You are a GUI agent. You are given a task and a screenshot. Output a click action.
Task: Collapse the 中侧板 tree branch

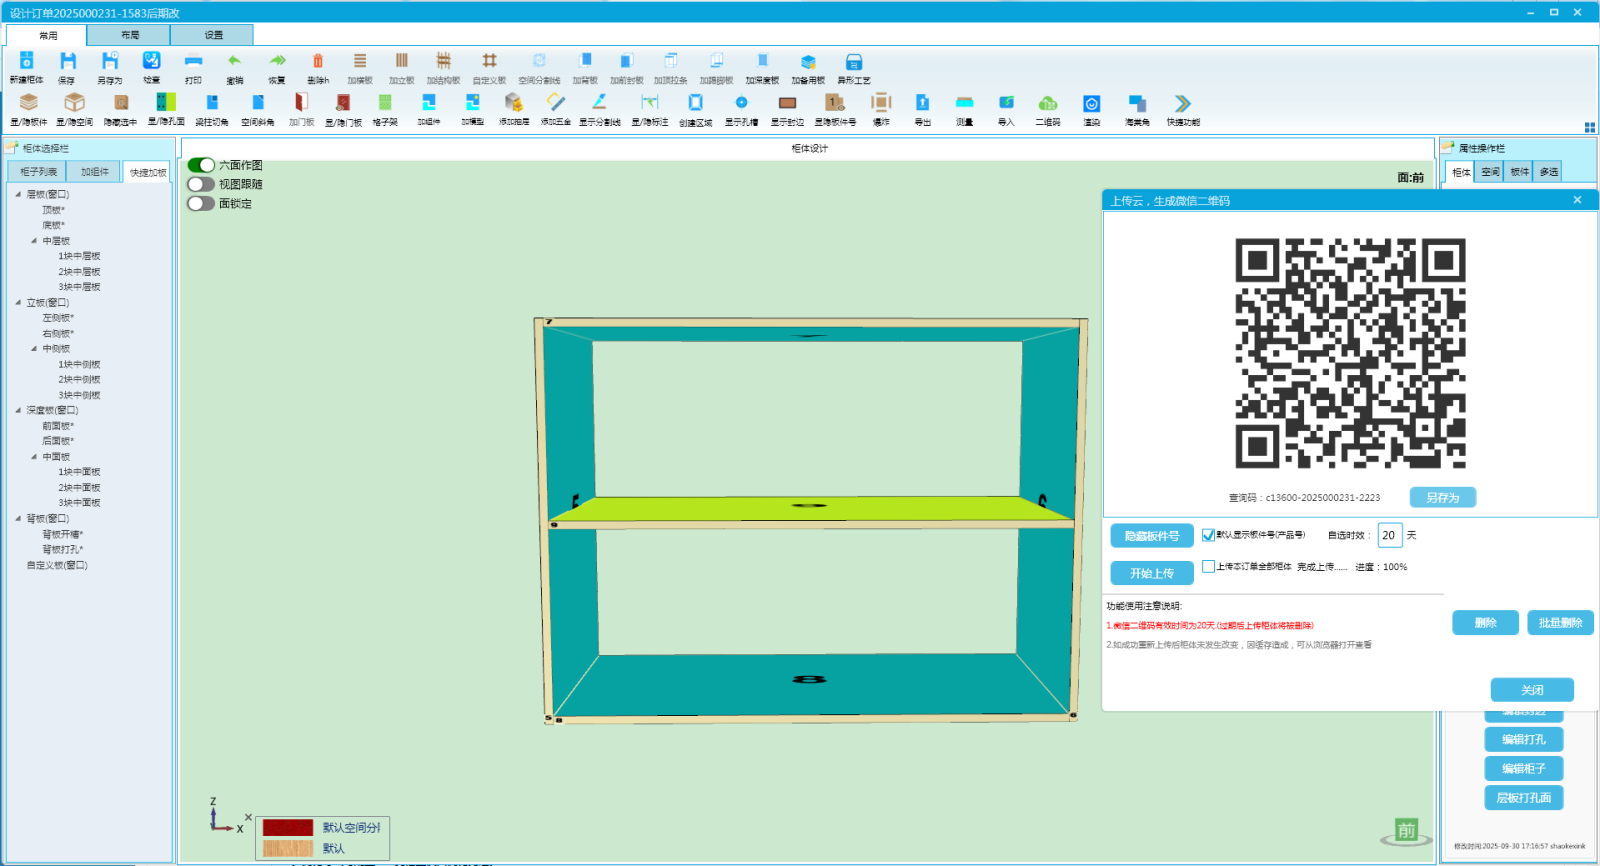pos(34,349)
